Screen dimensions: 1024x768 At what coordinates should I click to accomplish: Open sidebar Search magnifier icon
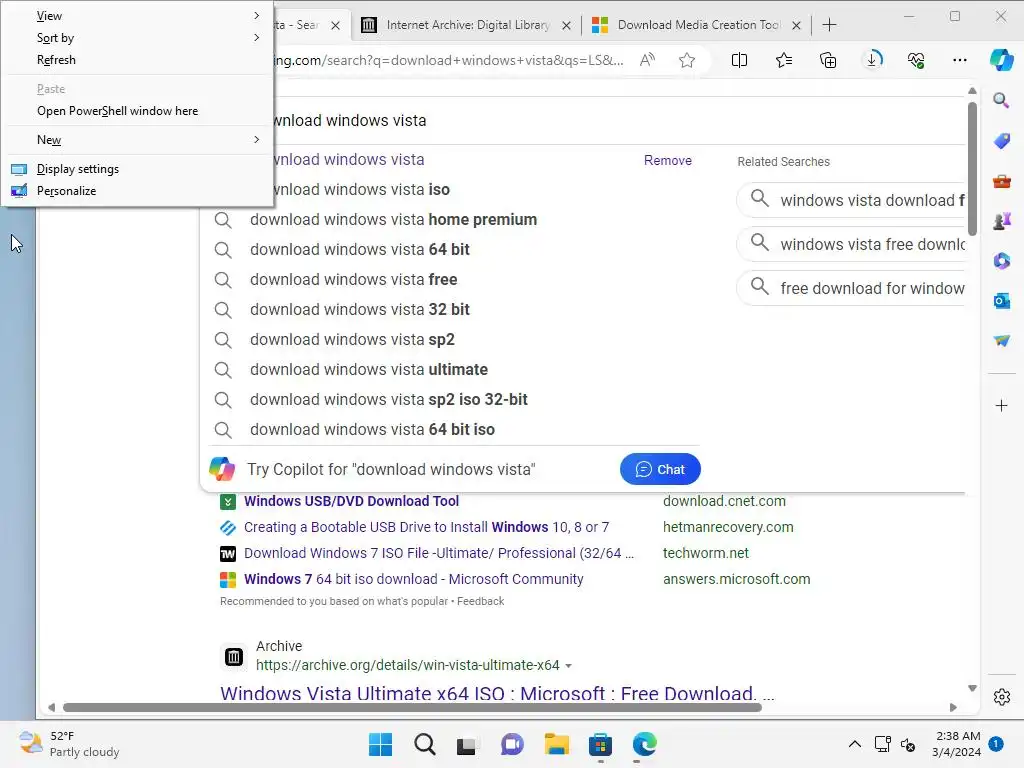(1001, 101)
